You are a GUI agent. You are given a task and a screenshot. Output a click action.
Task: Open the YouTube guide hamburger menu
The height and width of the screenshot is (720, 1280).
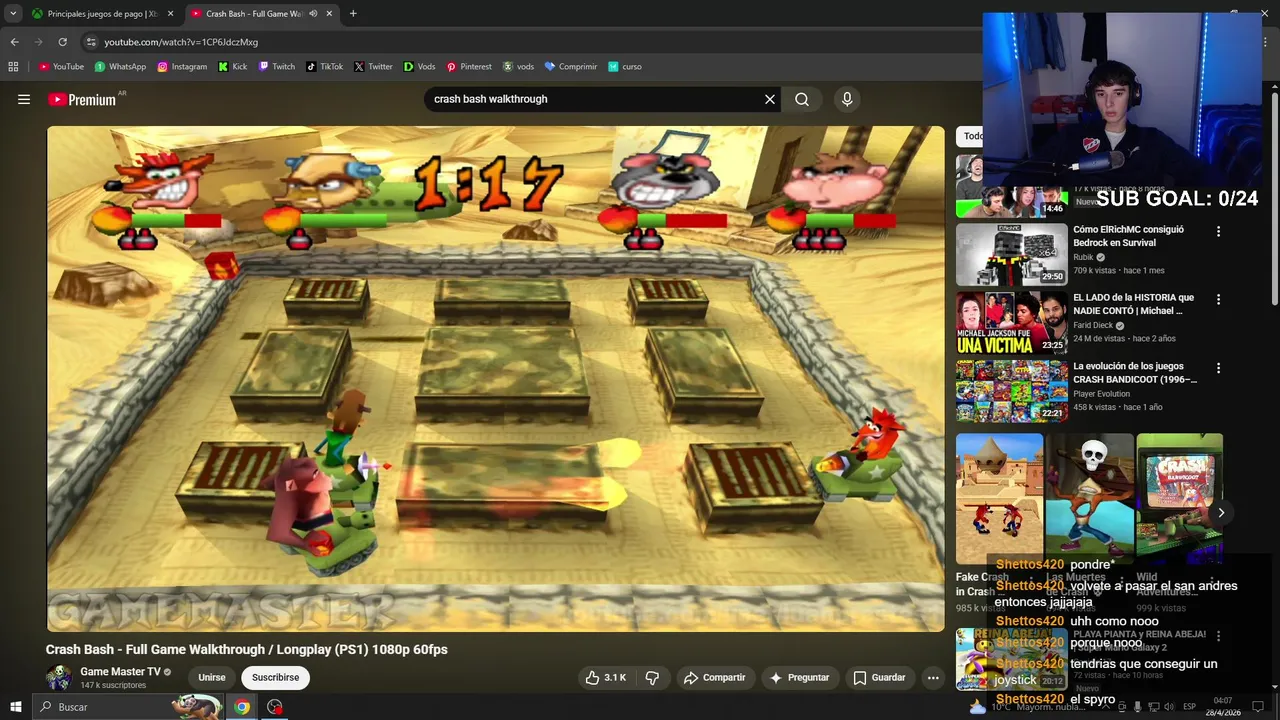24,99
